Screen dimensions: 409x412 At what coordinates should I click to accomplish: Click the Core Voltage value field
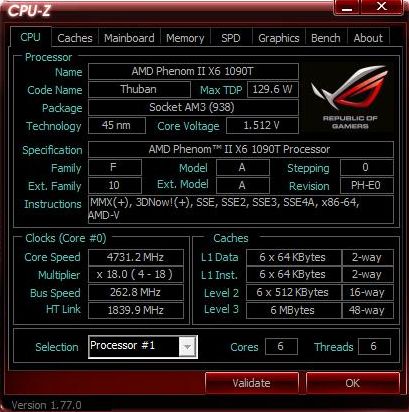click(x=262, y=126)
